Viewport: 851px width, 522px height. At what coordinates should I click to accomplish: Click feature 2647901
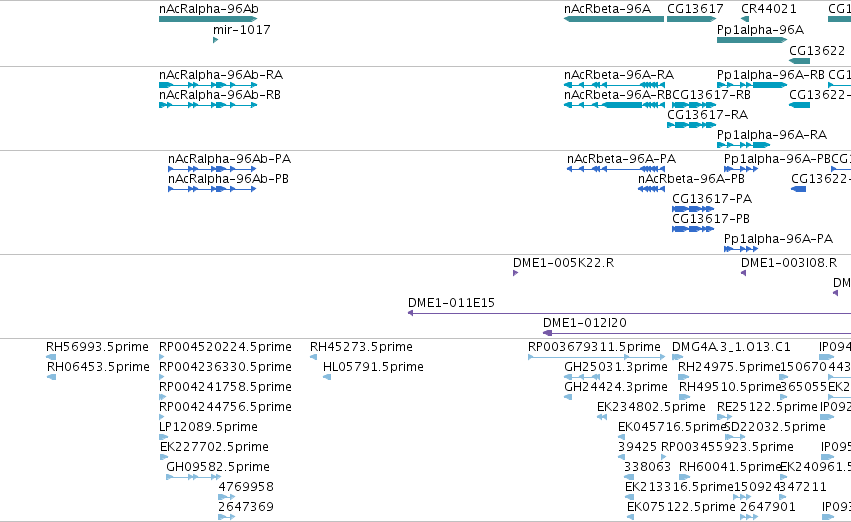pos(749,517)
